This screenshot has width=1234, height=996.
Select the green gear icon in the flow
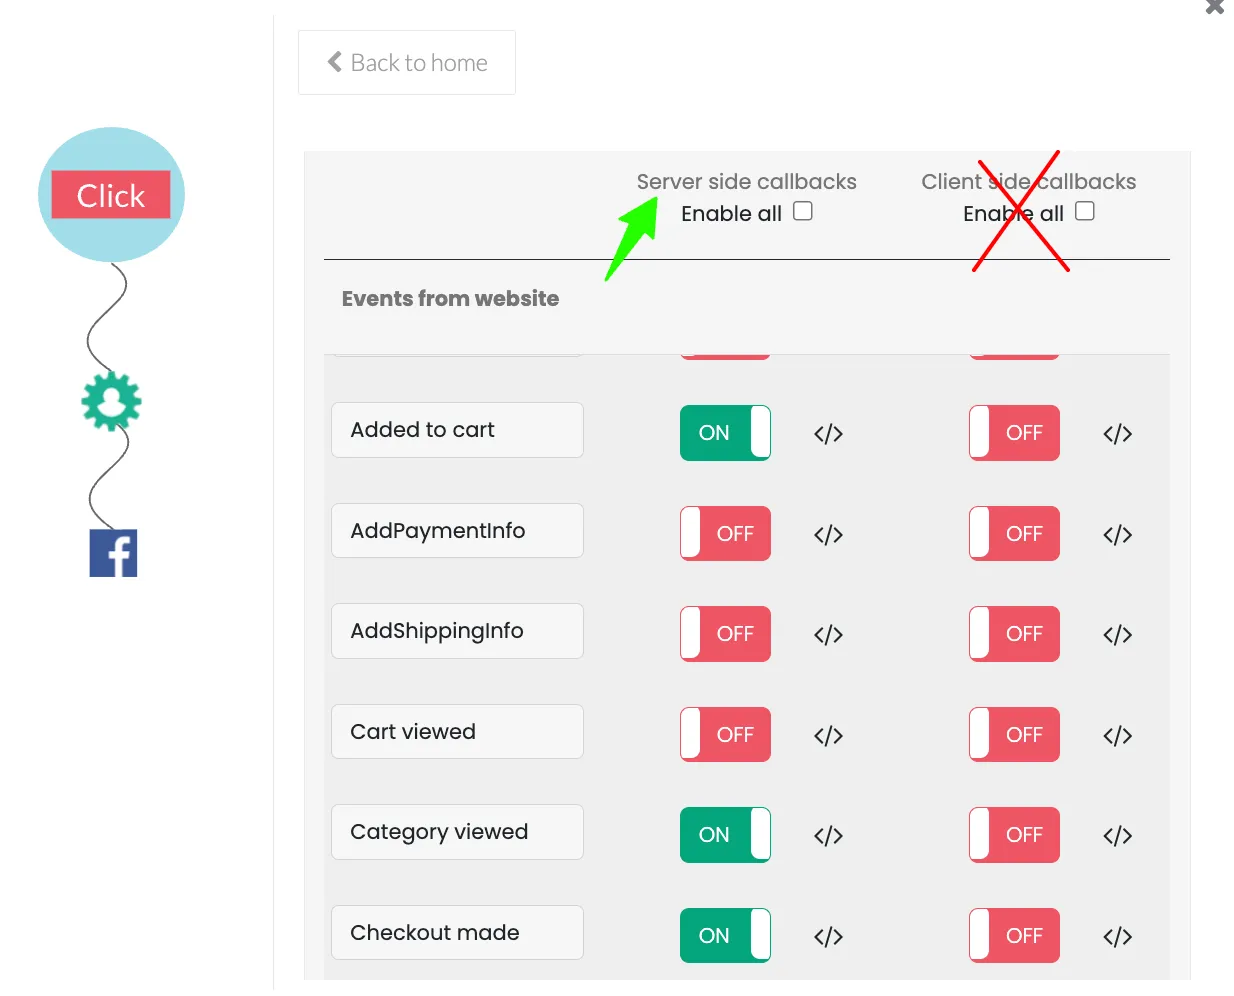[x=111, y=401]
